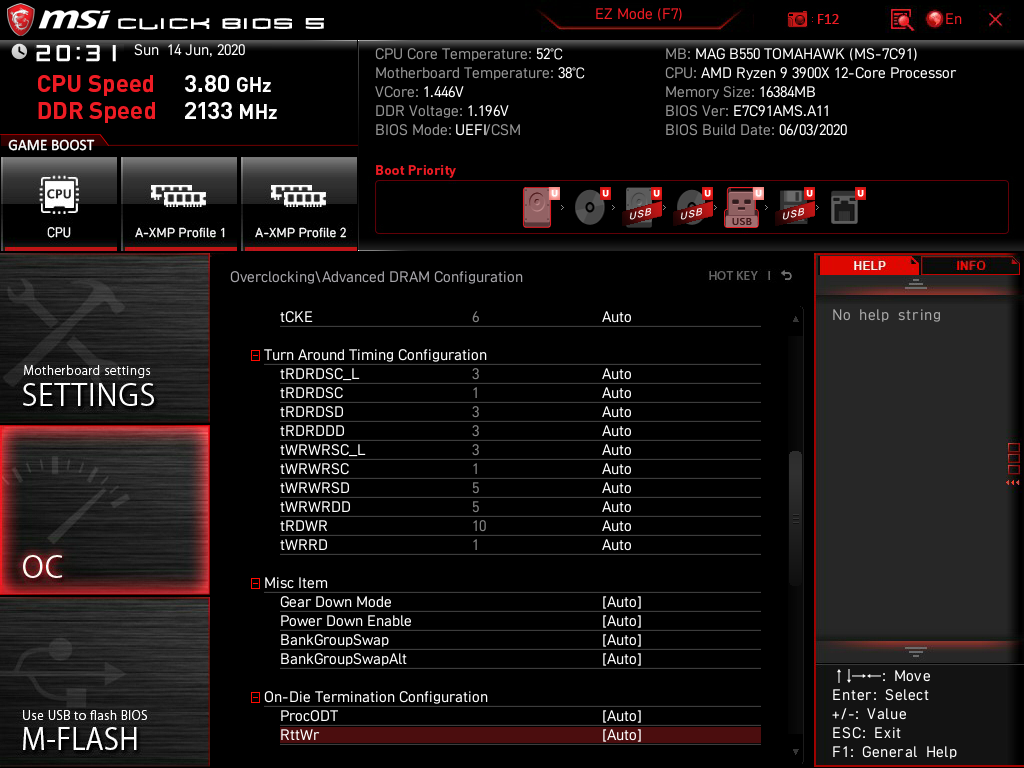
Task: Close the BIOS with the X icon
Action: [x=995, y=20]
